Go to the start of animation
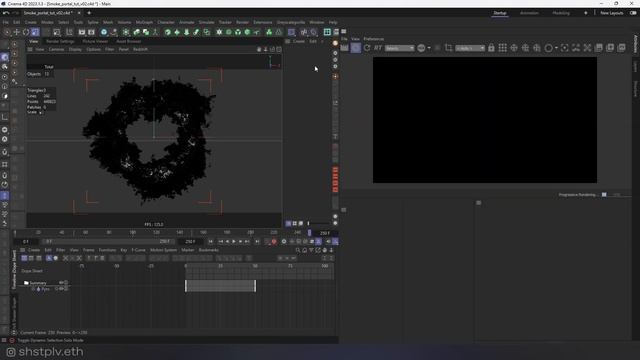This screenshot has width=640, height=360. point(211,242)
